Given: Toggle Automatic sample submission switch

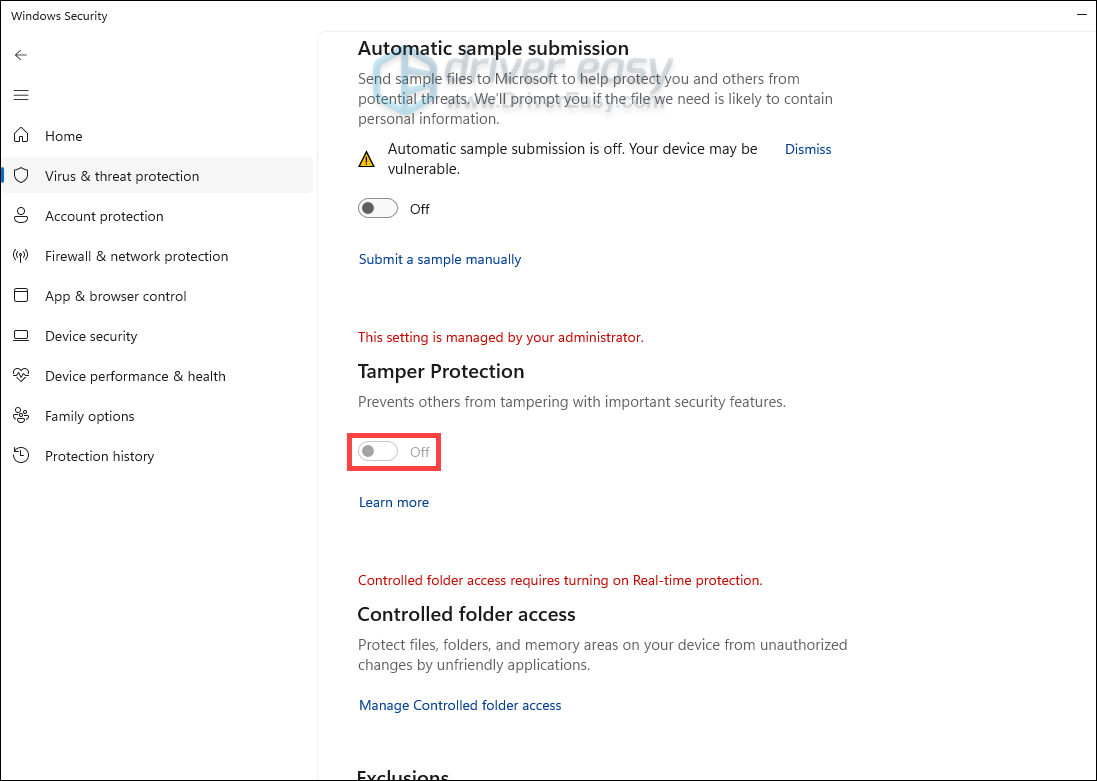Looking at the screenshot, I should (x=378, y=209).
